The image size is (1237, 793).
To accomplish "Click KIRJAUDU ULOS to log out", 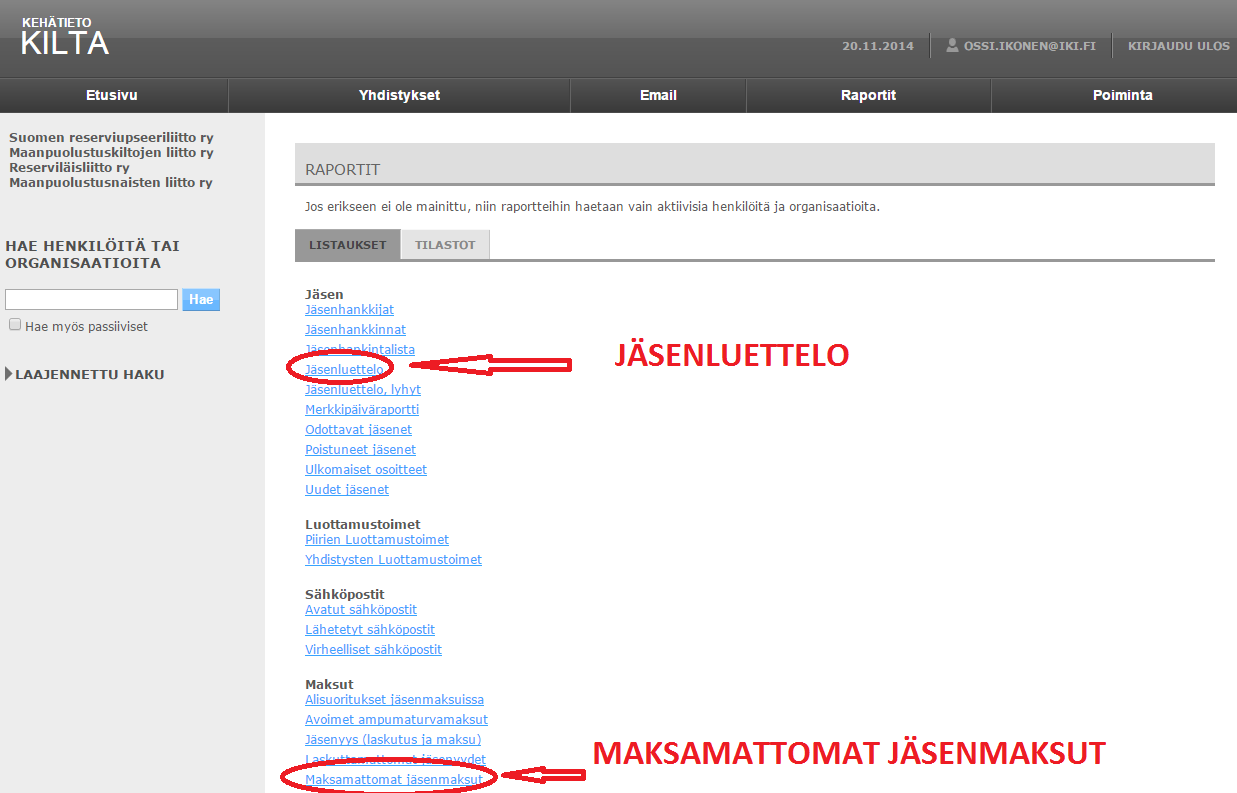I will tap(1179, 46).
